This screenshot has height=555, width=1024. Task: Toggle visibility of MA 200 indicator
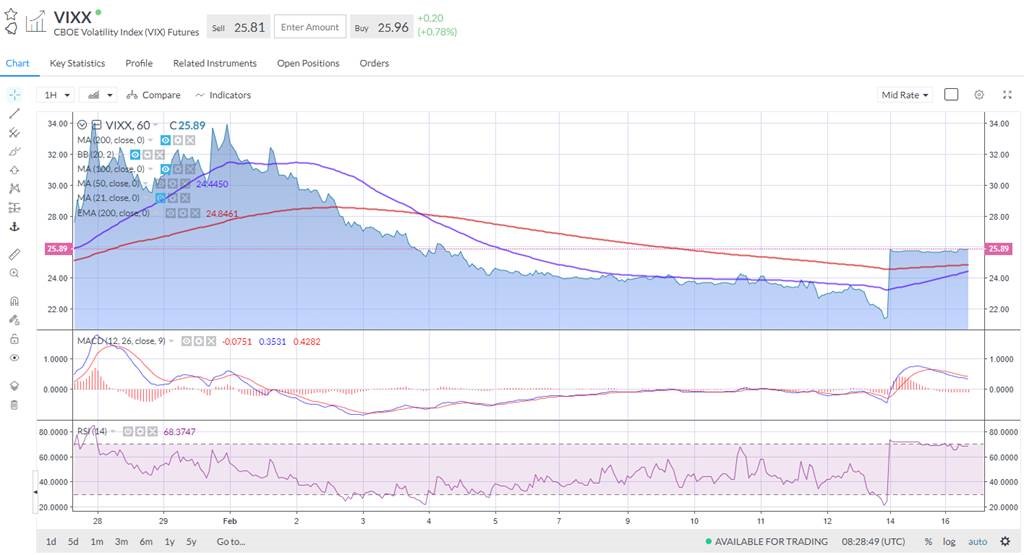[x=166, y=140]
